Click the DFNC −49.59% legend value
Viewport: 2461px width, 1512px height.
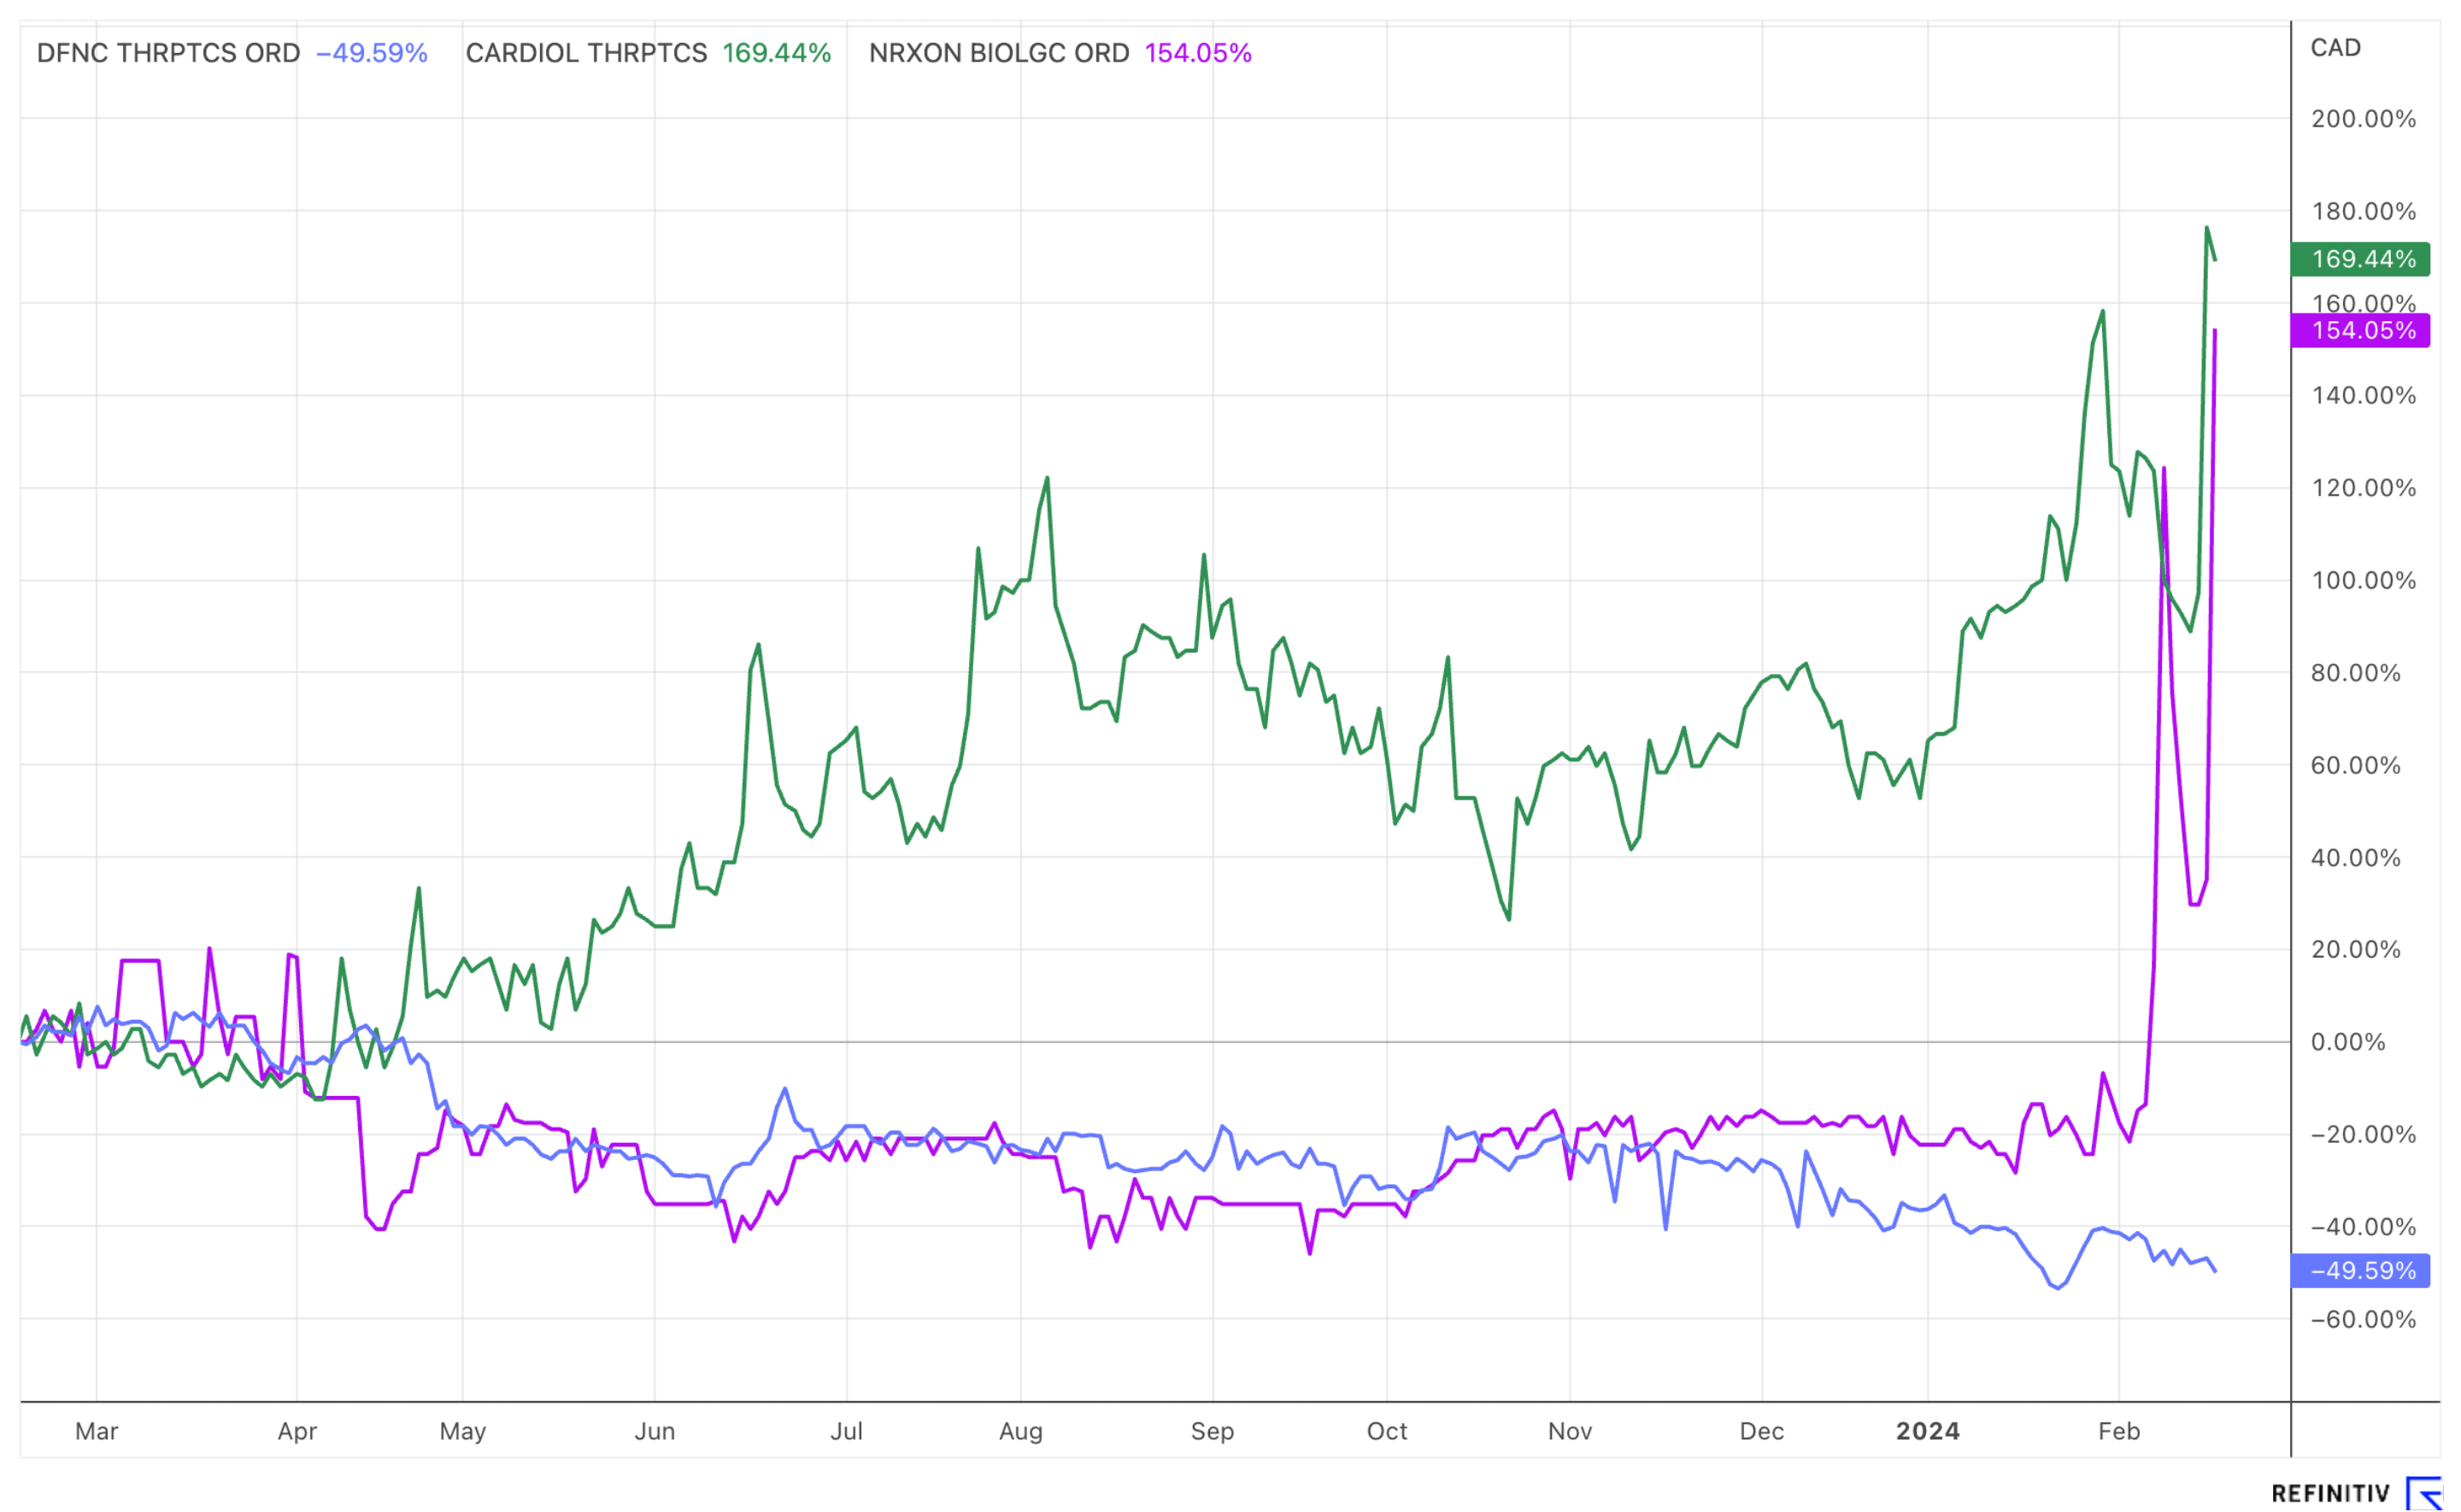(371, 53)
